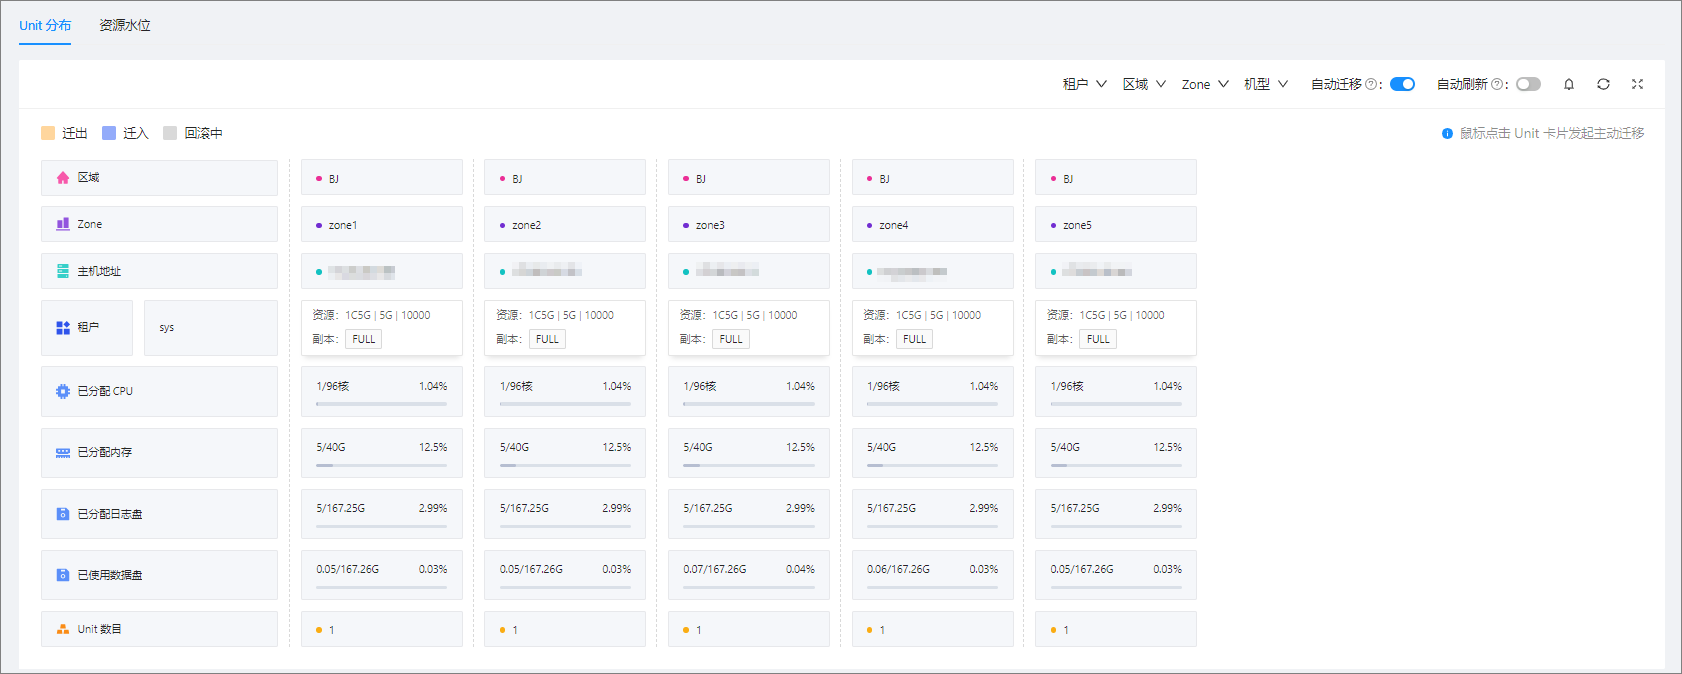Click the zone1 unit resource card
The height and width of the screenshot is (674, 1682).
(x=382, y=328)
